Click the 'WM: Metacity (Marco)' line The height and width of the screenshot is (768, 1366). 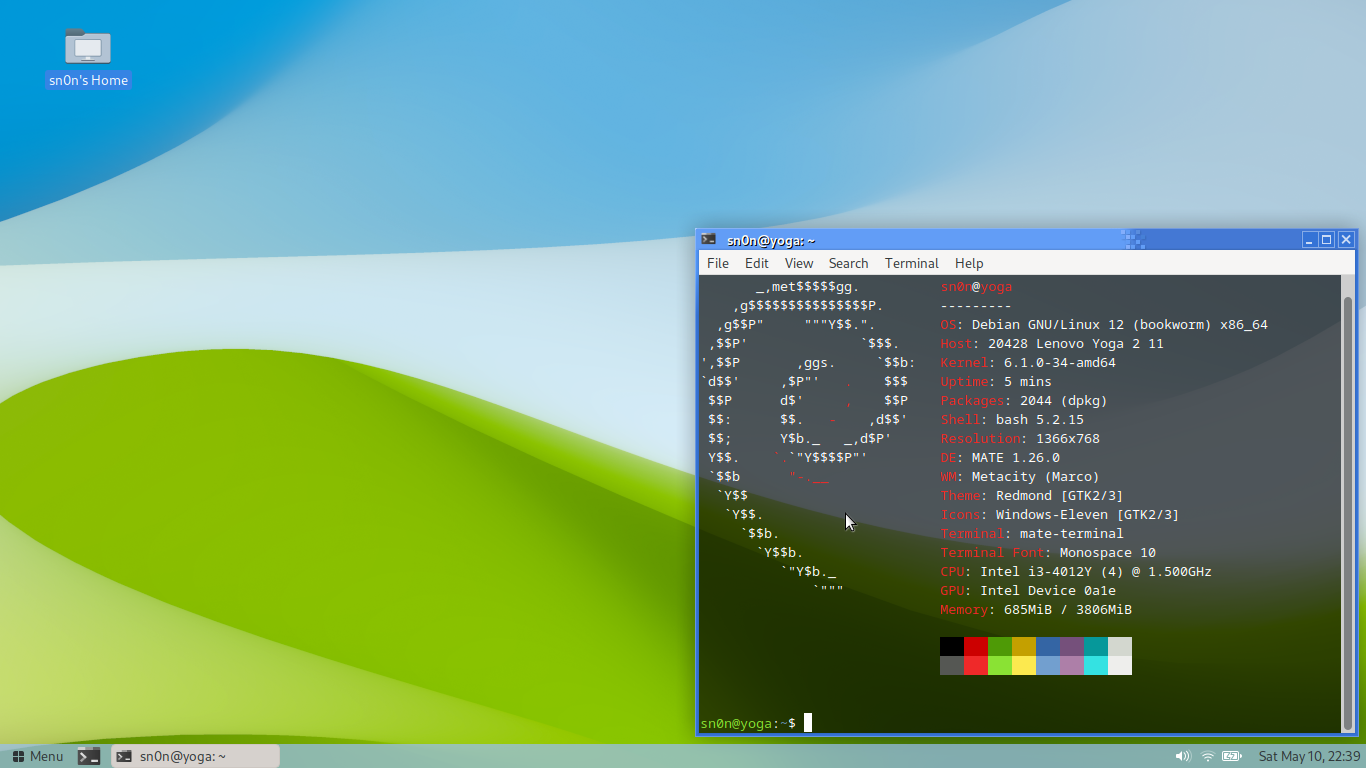1020,477
